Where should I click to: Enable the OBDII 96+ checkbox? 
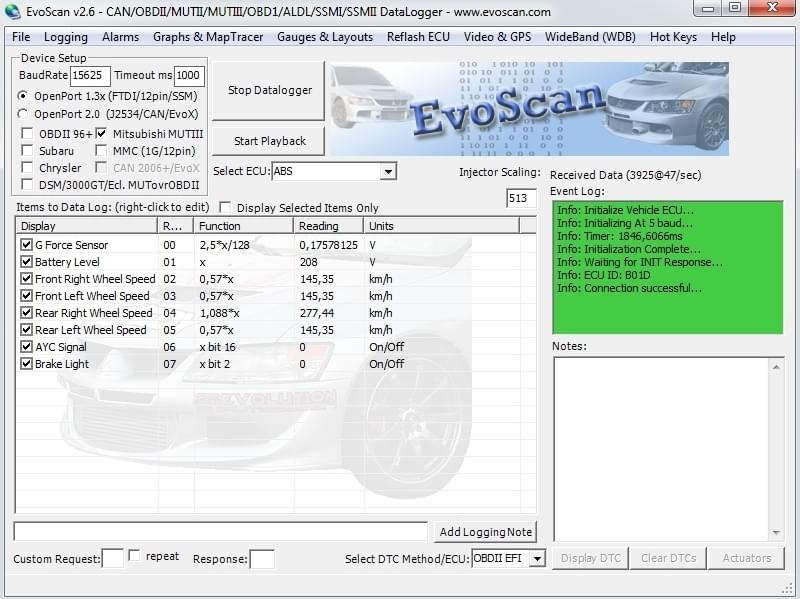pos(27,134)
